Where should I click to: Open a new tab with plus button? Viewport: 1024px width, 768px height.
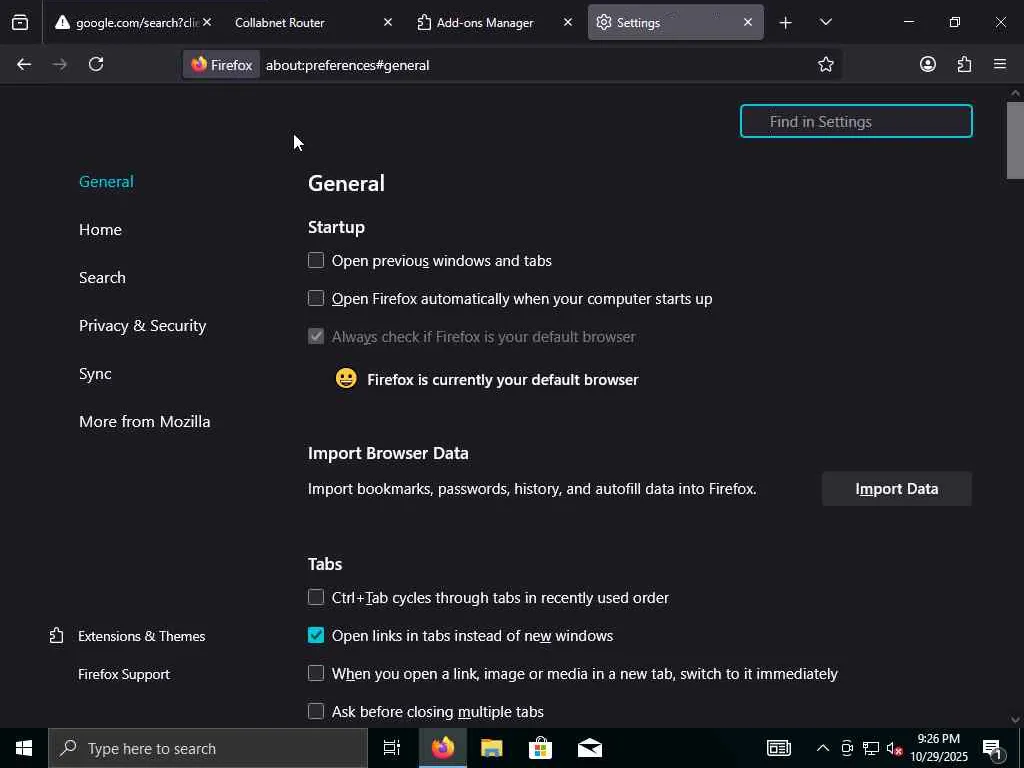[786, 23]
